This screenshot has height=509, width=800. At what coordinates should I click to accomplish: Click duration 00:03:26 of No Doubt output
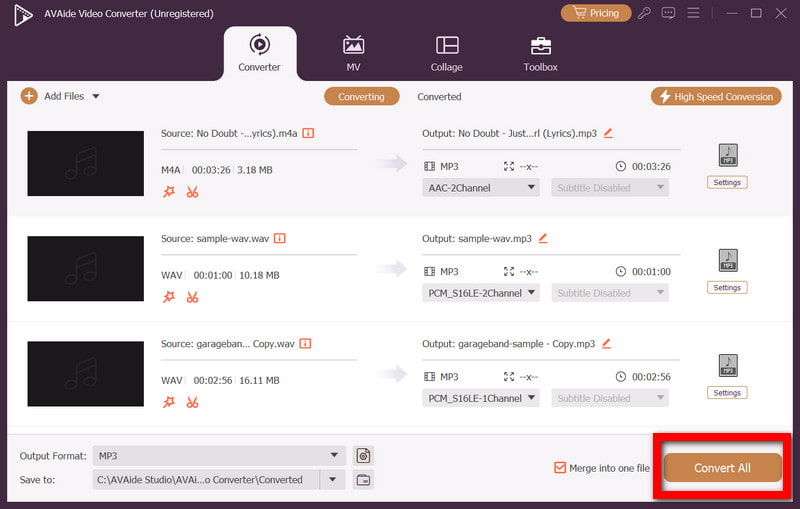pos(651,166)
